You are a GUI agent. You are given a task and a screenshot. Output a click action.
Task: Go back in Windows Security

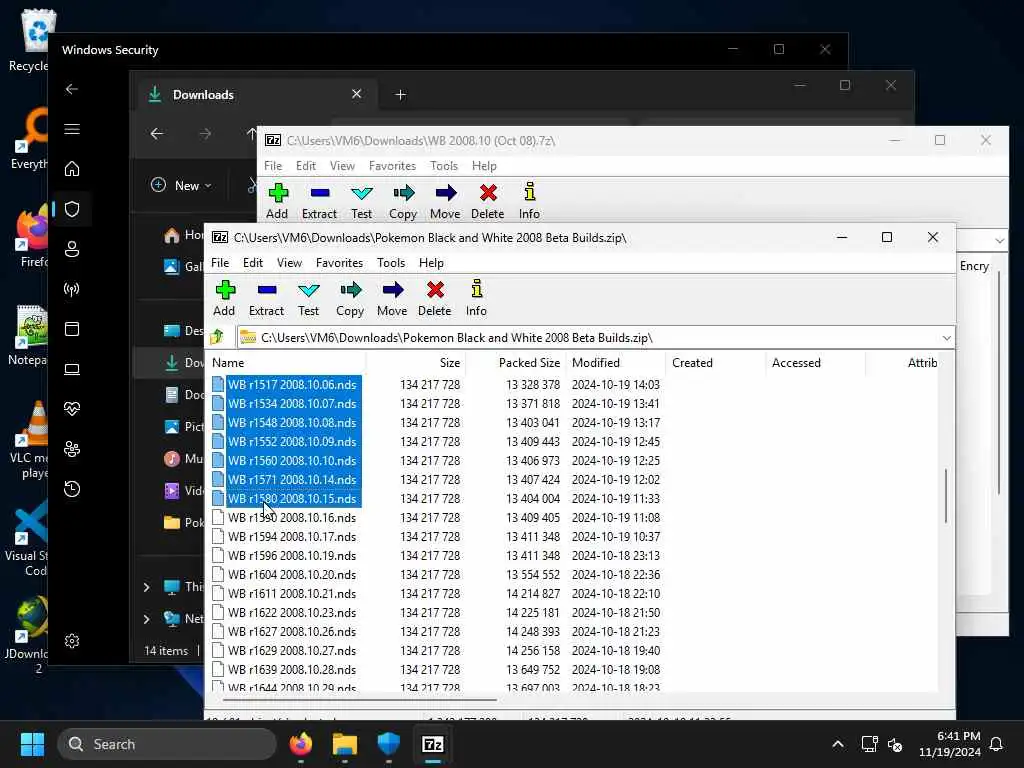pos(72,89)
